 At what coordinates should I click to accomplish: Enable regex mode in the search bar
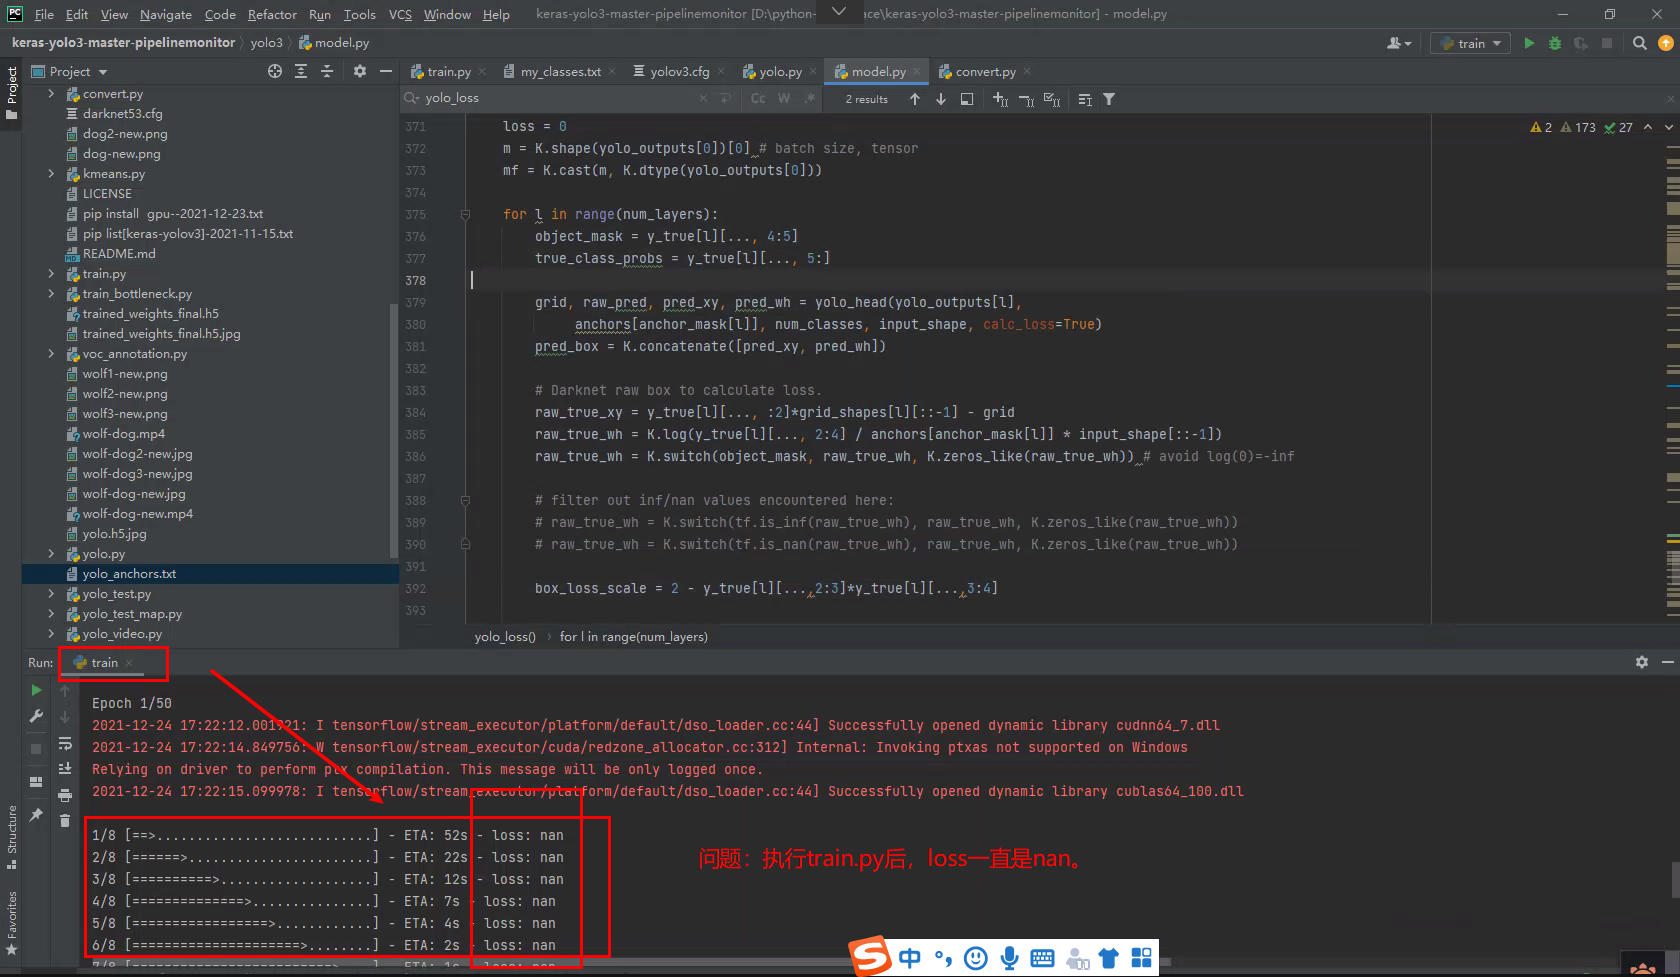(810, 98)
